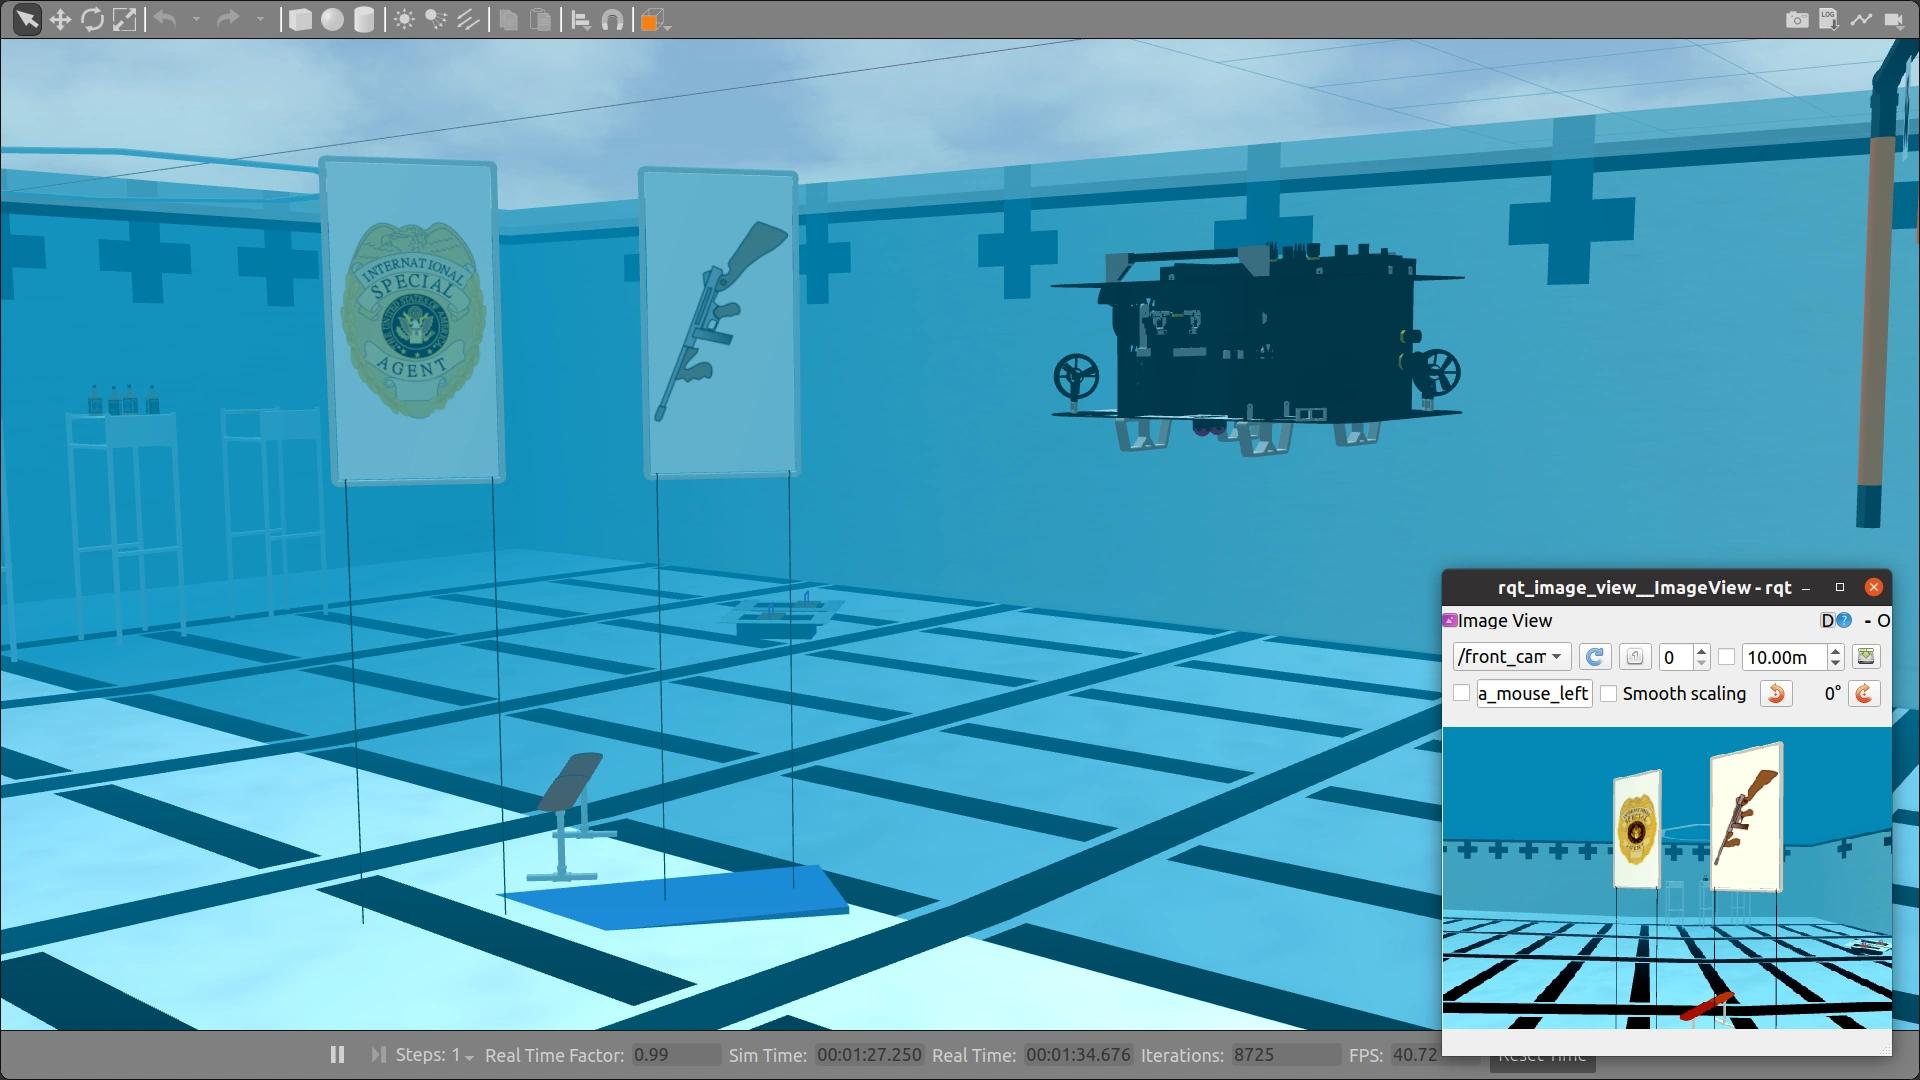Expand the Steps count dropdown

pos(469,1057)
